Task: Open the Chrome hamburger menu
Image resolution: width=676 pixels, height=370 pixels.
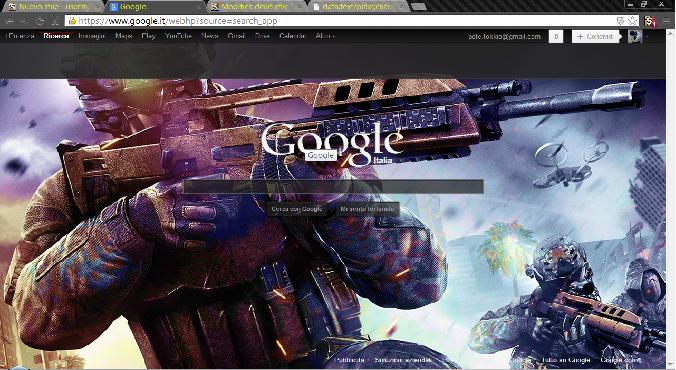Action: coord(667,21)
